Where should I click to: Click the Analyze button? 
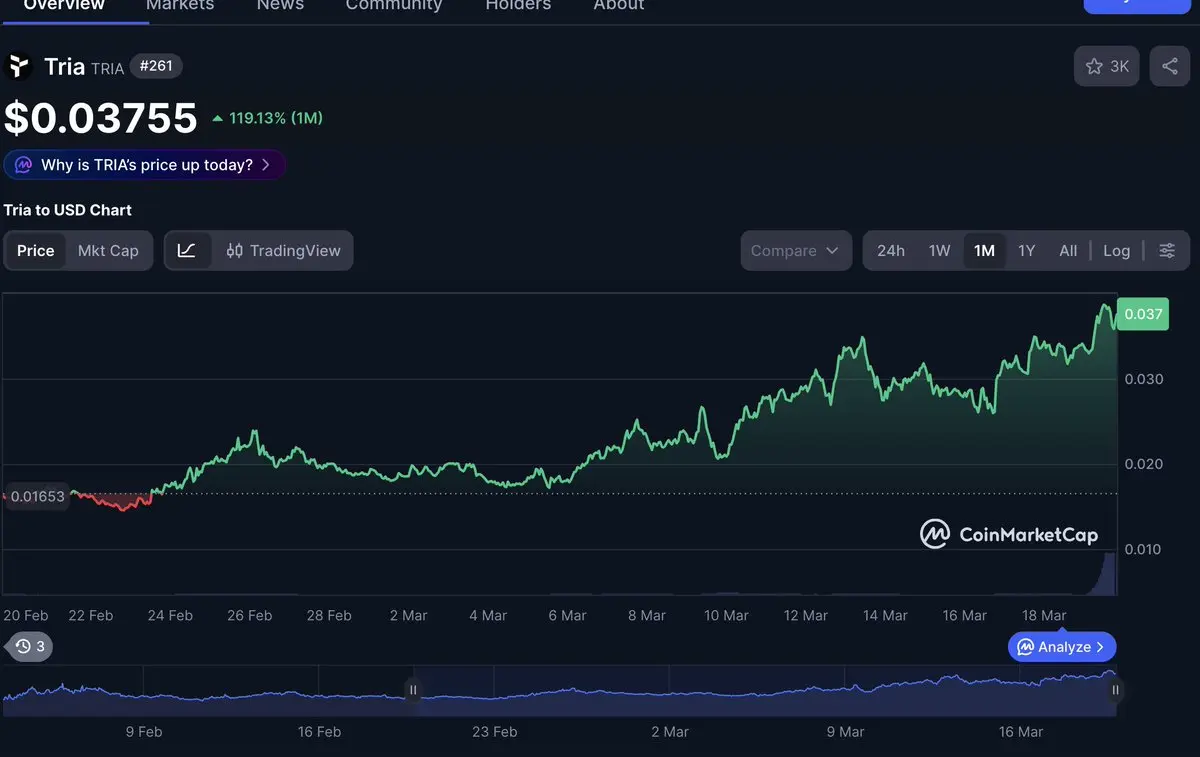(1061, 647)
